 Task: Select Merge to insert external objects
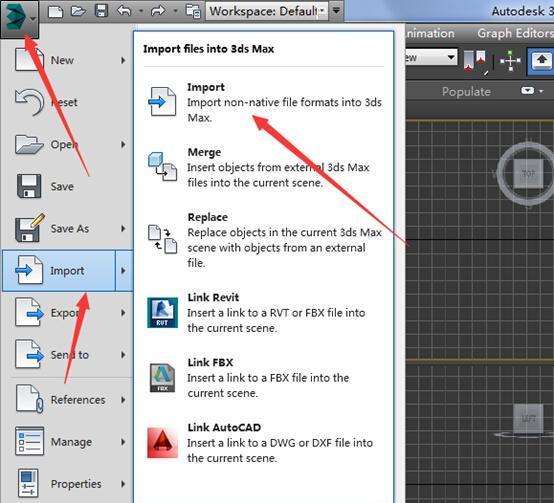(x=264, y=167)
